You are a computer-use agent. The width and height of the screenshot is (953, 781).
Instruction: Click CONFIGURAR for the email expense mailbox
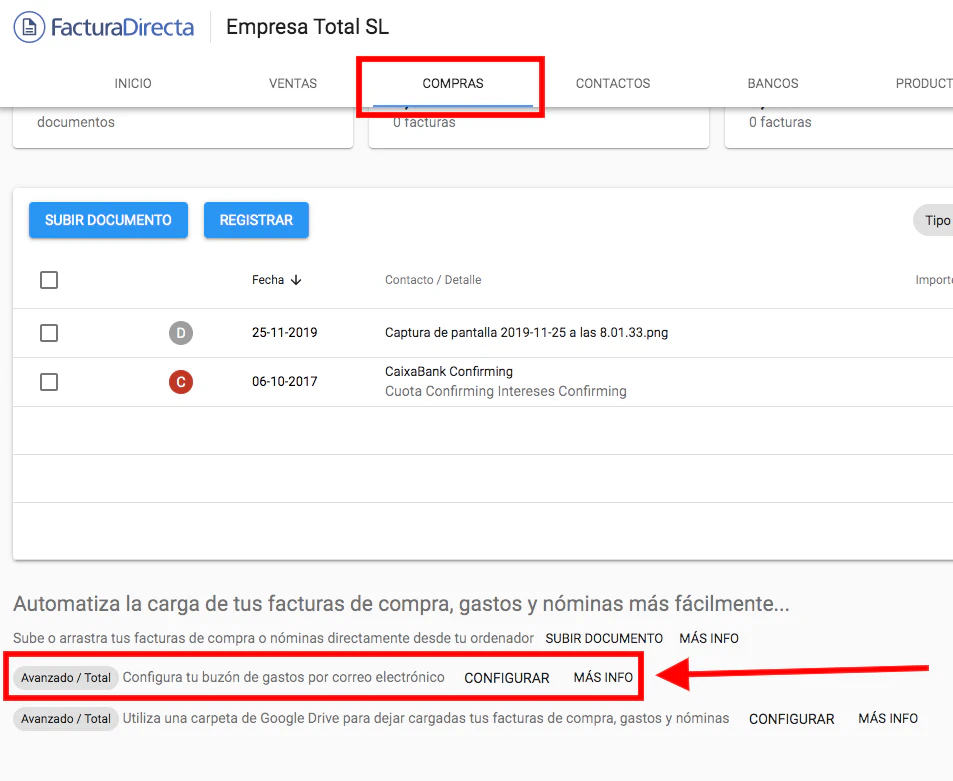[x=506, y=677]
